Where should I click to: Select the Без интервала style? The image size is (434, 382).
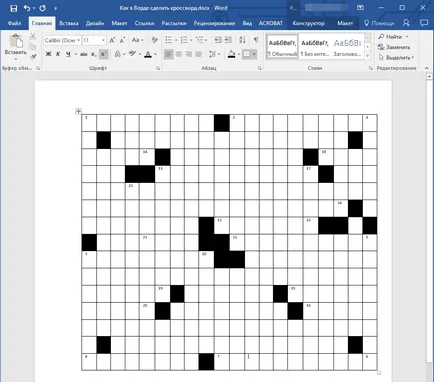(x=315, y=47)
